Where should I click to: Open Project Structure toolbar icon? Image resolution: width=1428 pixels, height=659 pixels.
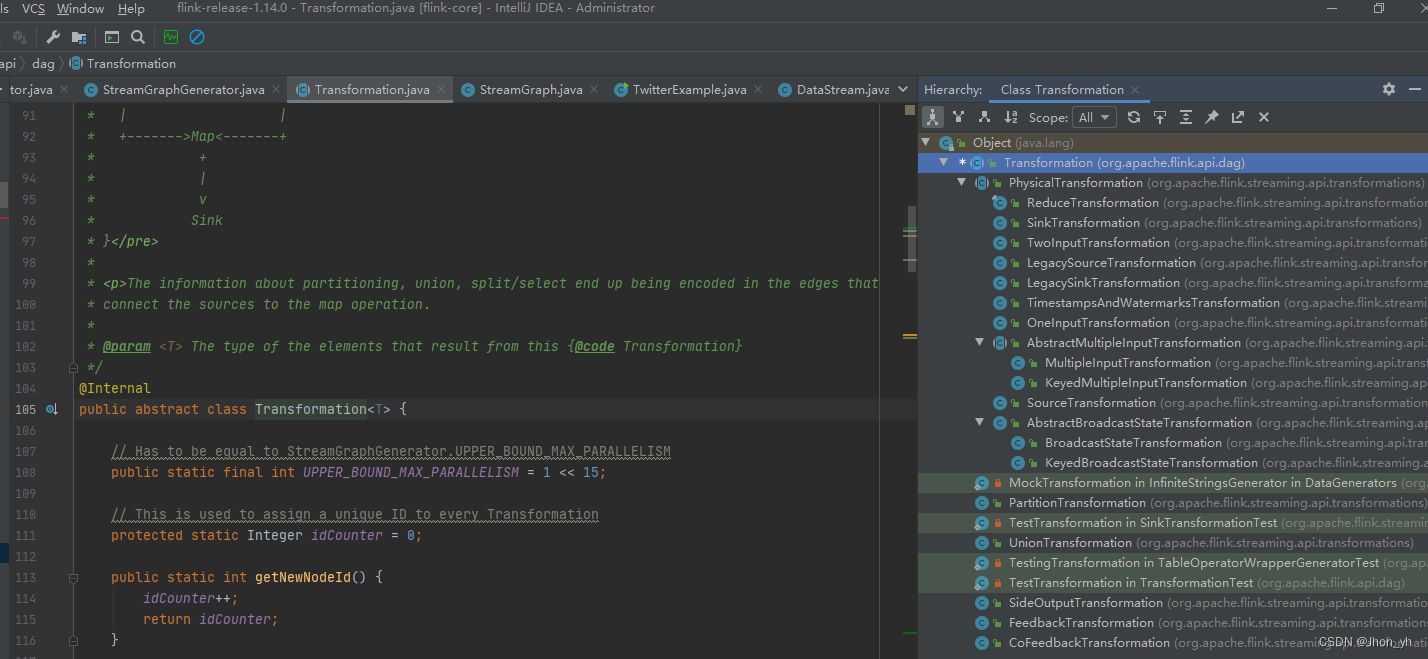78,37
